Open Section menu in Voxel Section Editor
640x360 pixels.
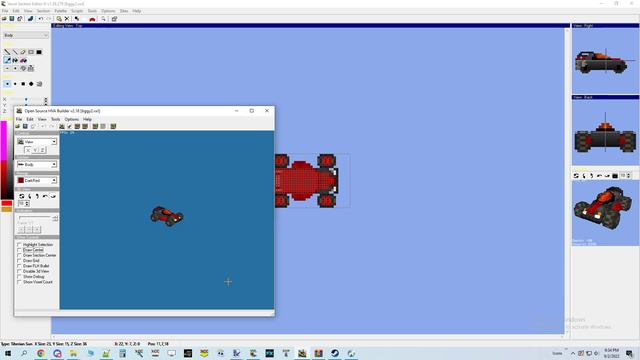pyautogui.click(x=43, y=11)
